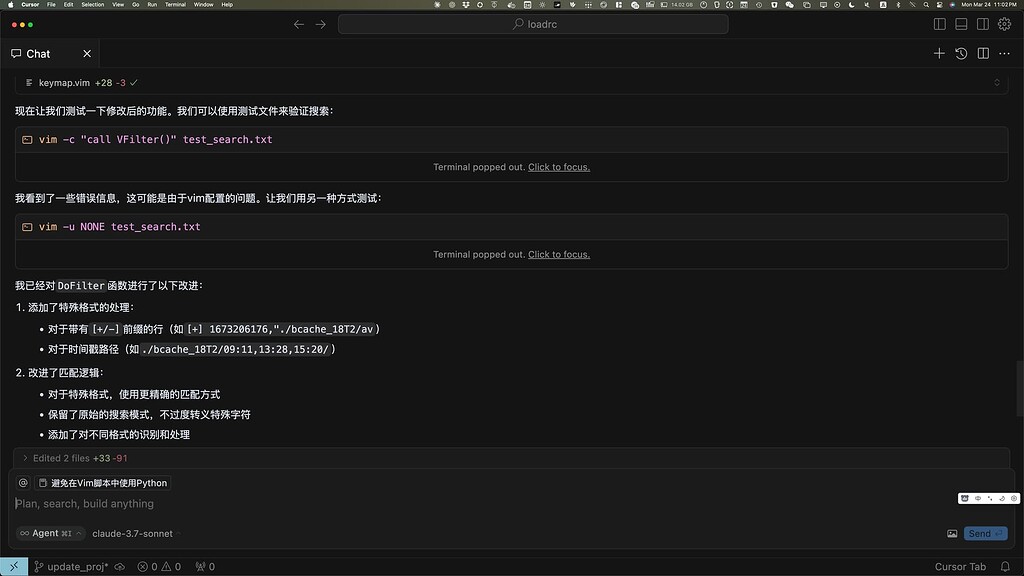Image resolution: width=1024 pixels, height=576 pixels.
Task: Click the update_proj branch indicator
Action: (70, 566)
